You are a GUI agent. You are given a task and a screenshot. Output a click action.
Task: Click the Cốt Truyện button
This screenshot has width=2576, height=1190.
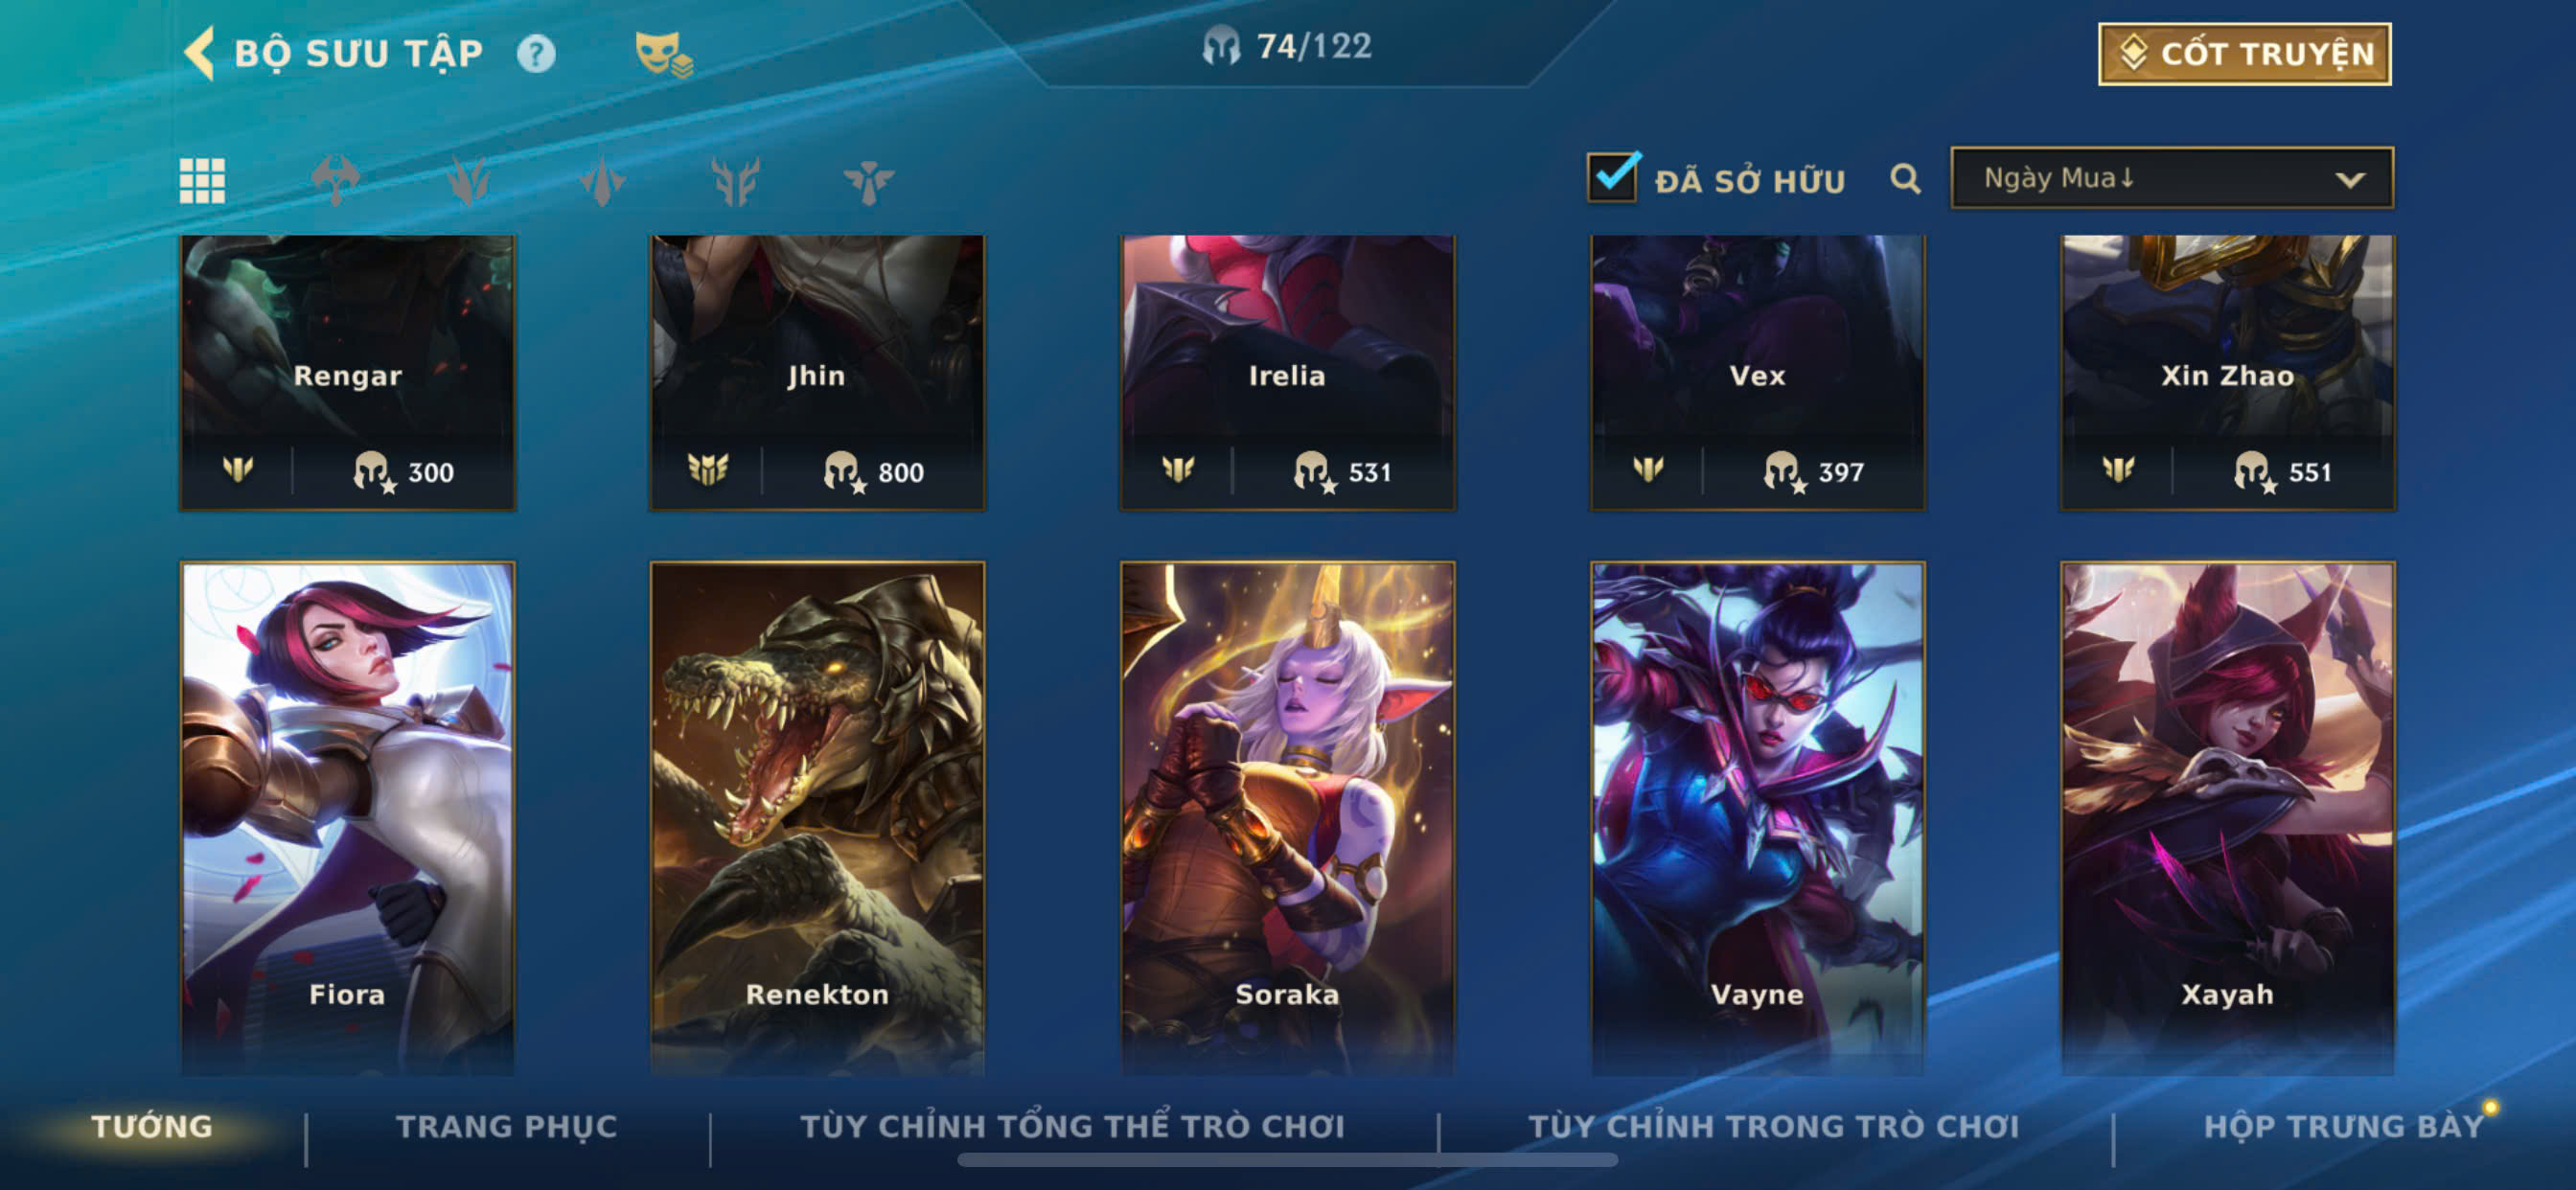point(2244,54)
